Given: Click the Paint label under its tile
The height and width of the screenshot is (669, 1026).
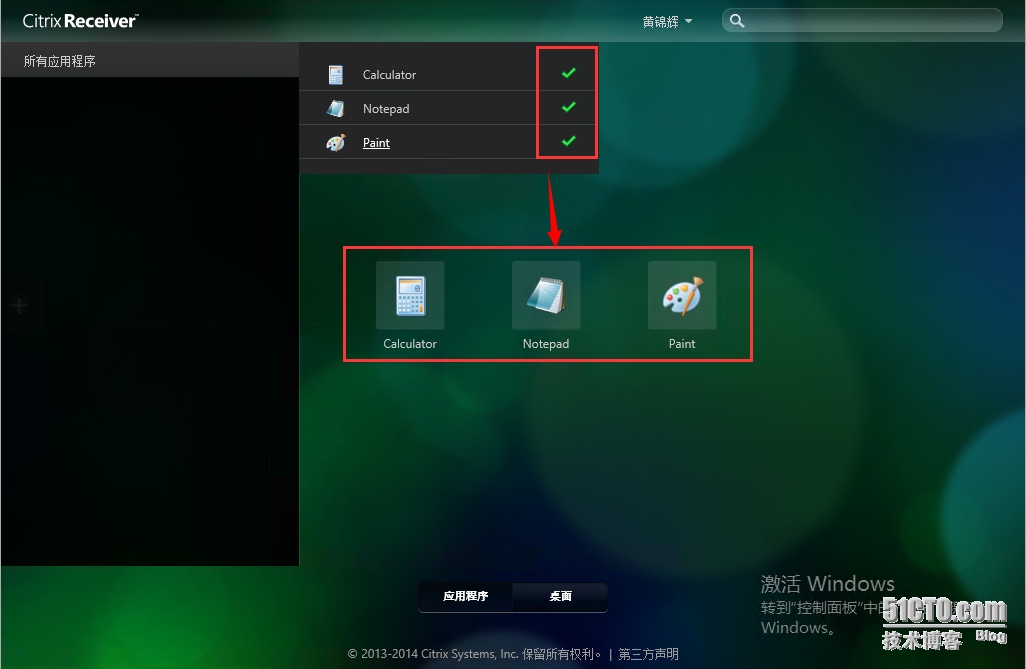Looking at the screenshot, I should [x=682, y=344].
